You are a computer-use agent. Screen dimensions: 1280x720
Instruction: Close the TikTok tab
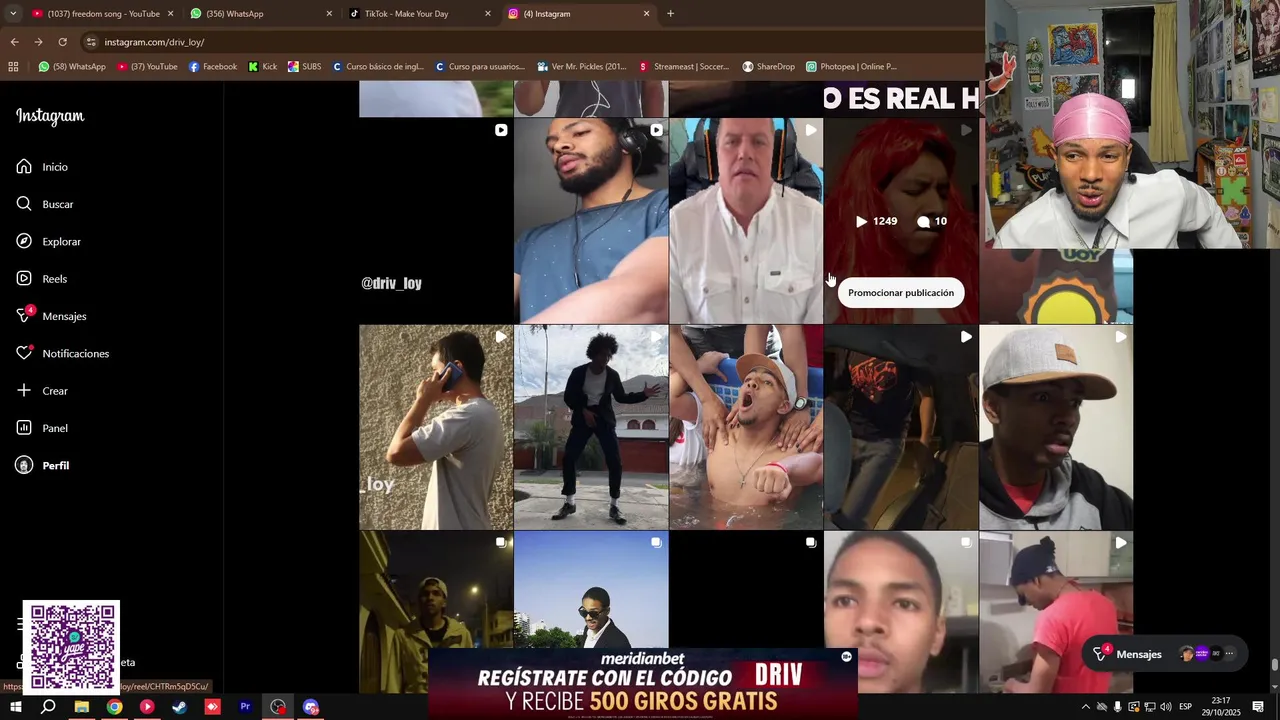488,14
